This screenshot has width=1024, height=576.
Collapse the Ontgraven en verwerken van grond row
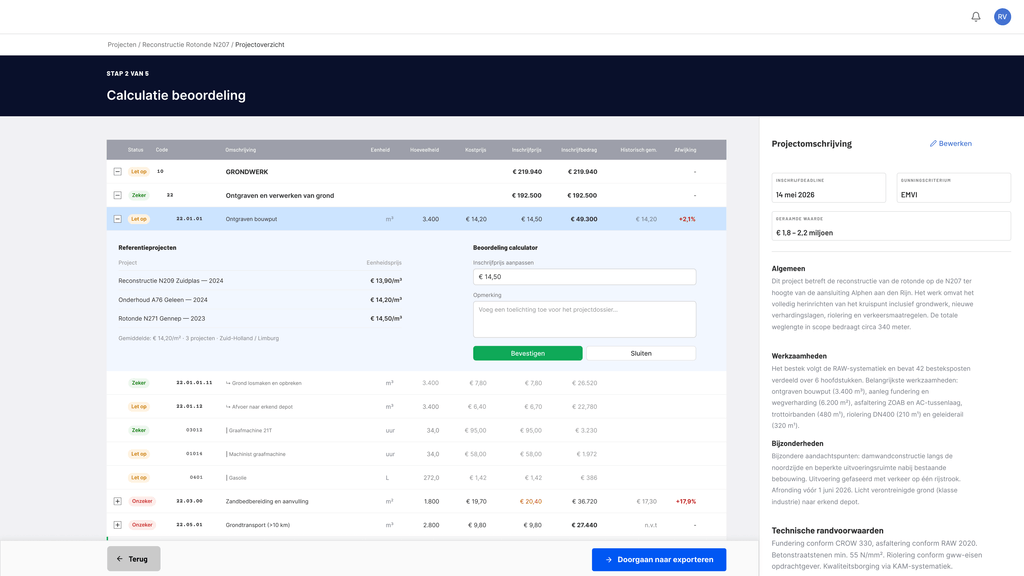click(x=118, y=195)
